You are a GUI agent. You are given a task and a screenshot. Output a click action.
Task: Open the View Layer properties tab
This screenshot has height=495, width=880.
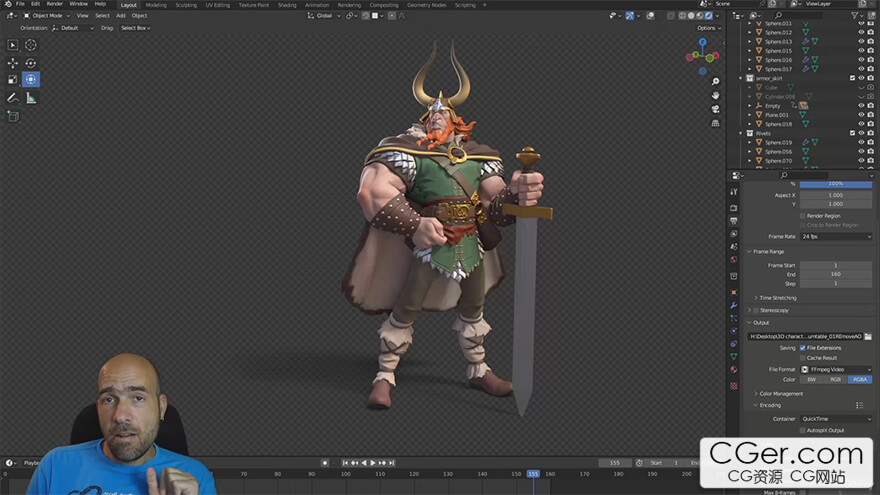tap(734, 233)
